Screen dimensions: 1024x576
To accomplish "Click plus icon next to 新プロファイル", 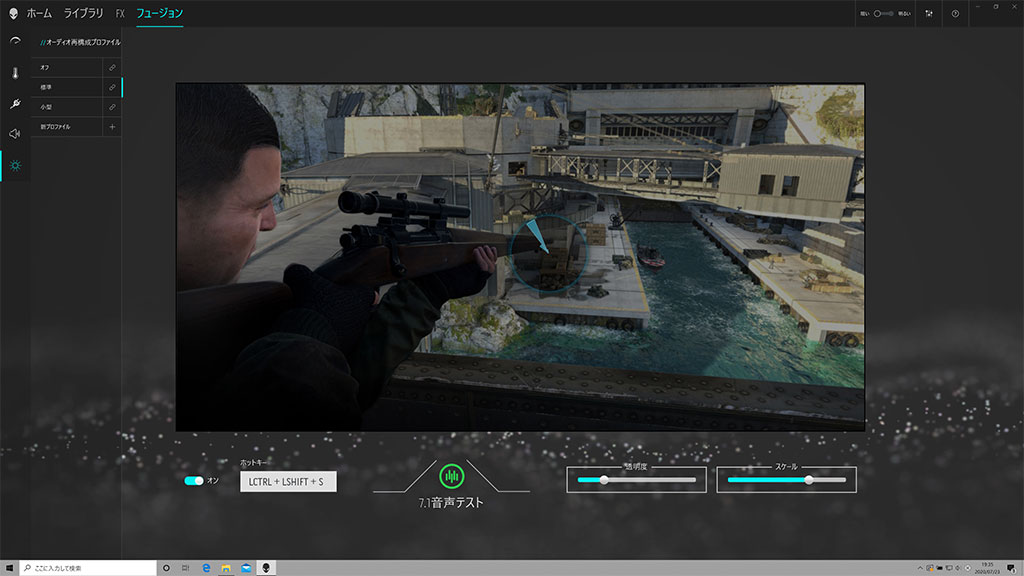I will 112,127.
